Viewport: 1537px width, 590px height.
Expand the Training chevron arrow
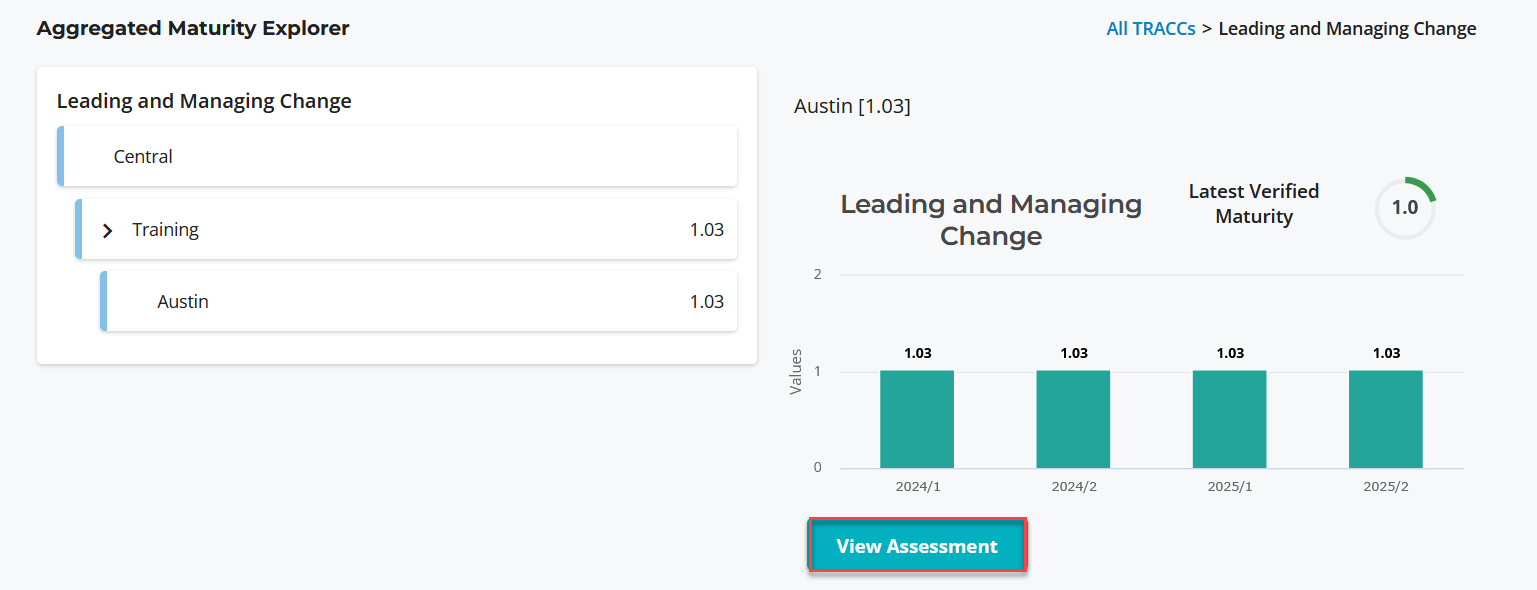108,231
